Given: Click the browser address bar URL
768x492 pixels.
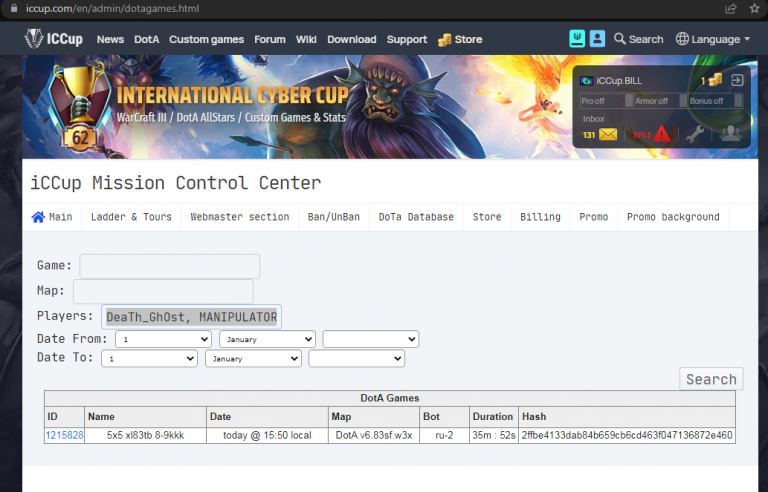Looking at the screenshot, I should 113,8.
